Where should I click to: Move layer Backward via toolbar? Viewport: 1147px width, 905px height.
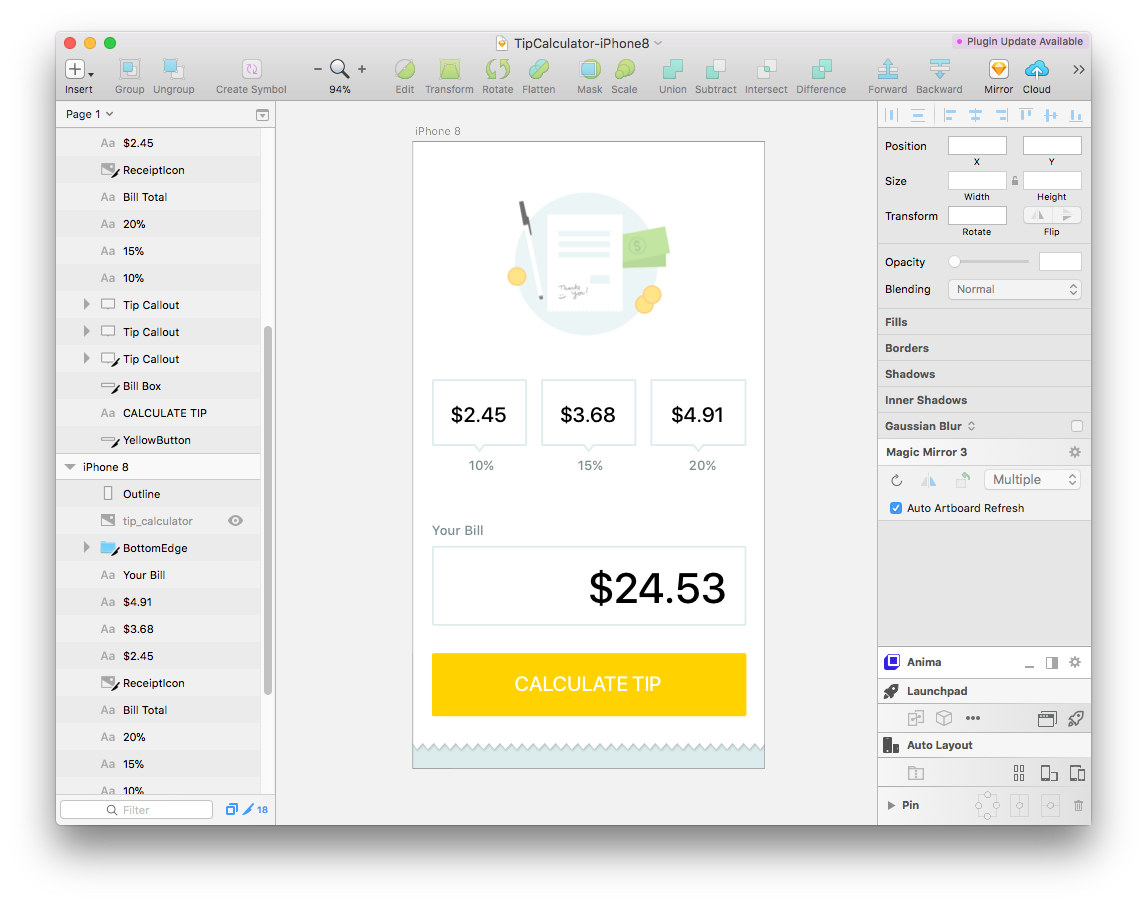click(x=939, y=70)
